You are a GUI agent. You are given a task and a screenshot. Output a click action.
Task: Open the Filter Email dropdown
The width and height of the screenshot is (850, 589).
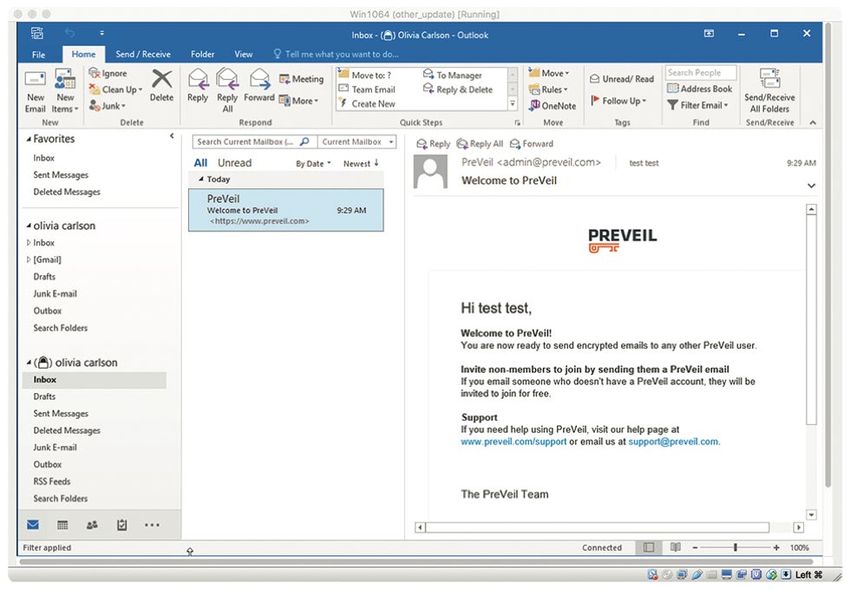point(698,105)
